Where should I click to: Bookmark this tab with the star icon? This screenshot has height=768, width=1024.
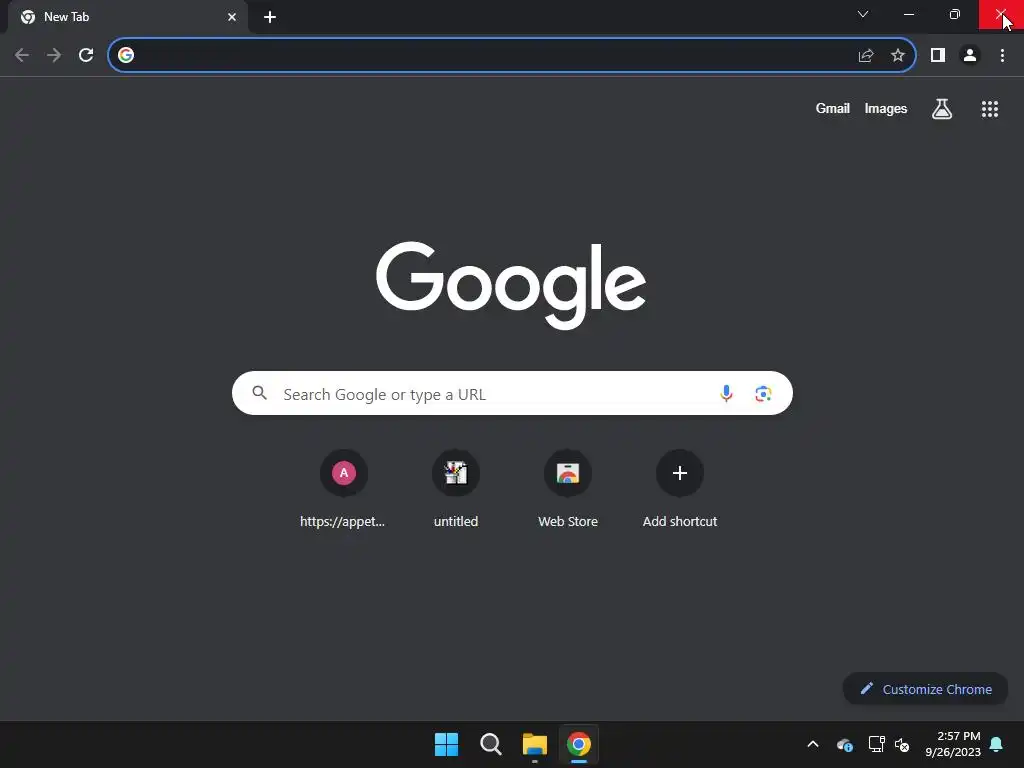(898, 55)
